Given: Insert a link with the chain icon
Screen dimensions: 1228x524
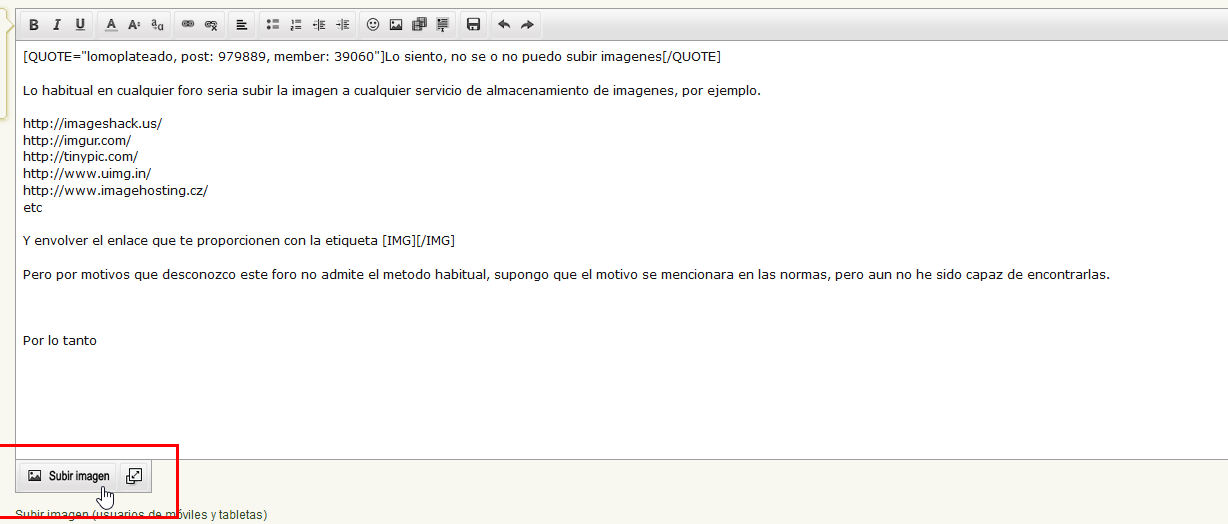Looking at the screenshot, I should point(188,24).
